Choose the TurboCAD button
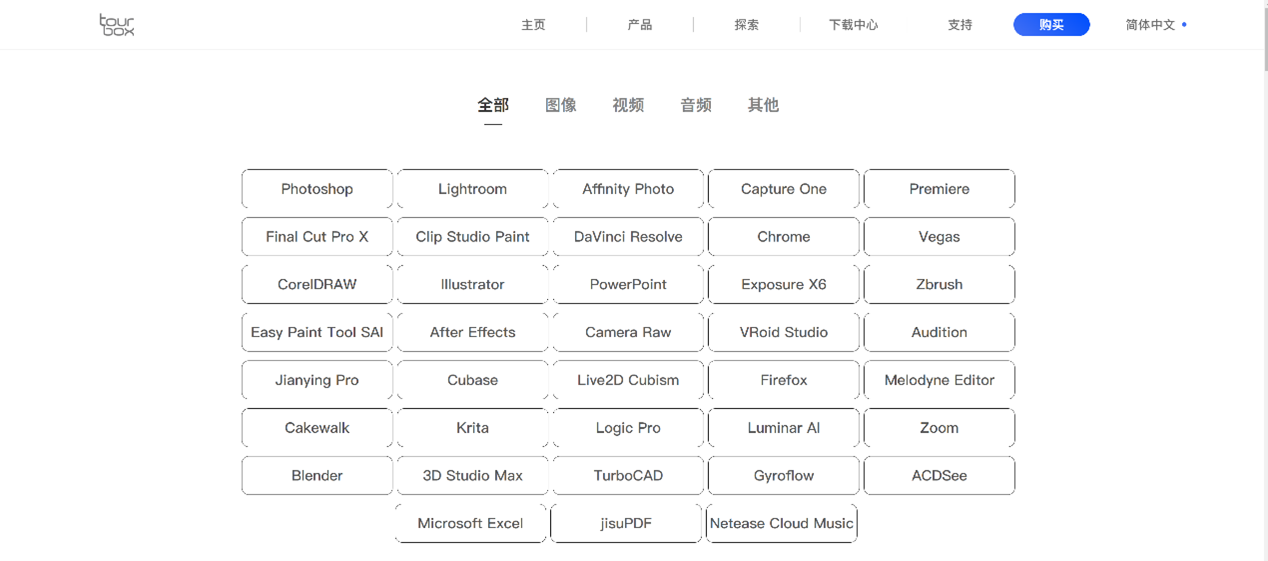Screen dimensions: 1268x561 [x=628, y=476]
